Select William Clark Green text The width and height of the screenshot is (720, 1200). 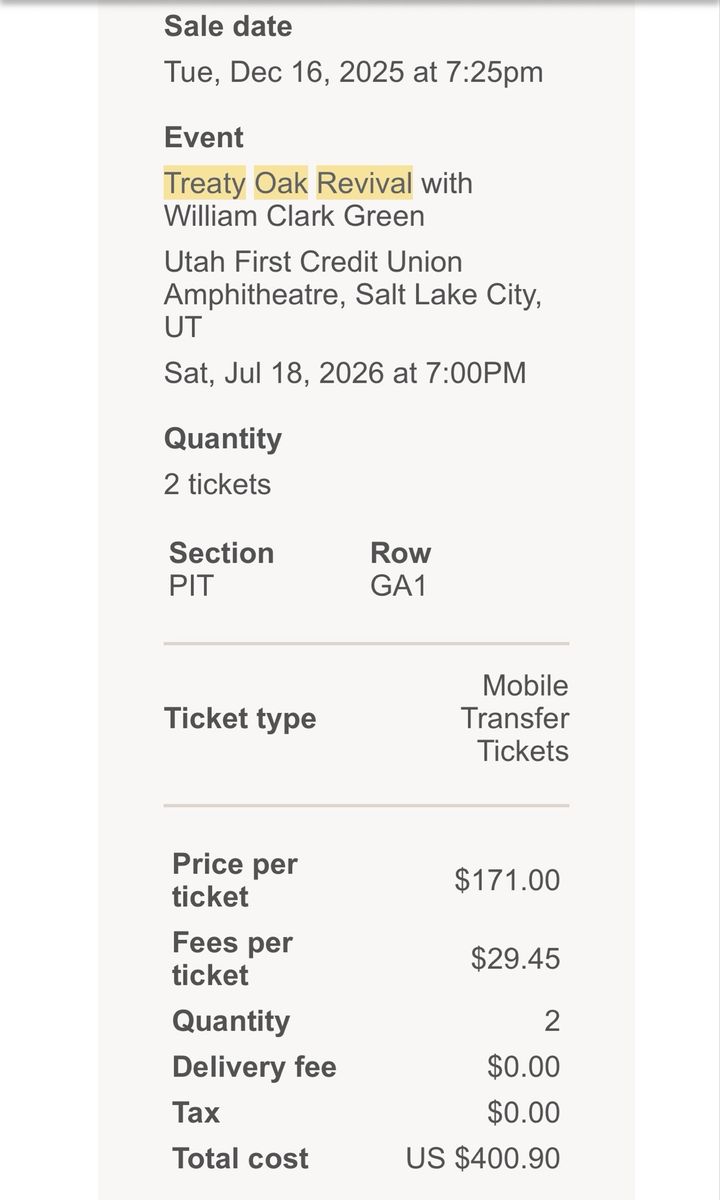[x=294, y=216]
